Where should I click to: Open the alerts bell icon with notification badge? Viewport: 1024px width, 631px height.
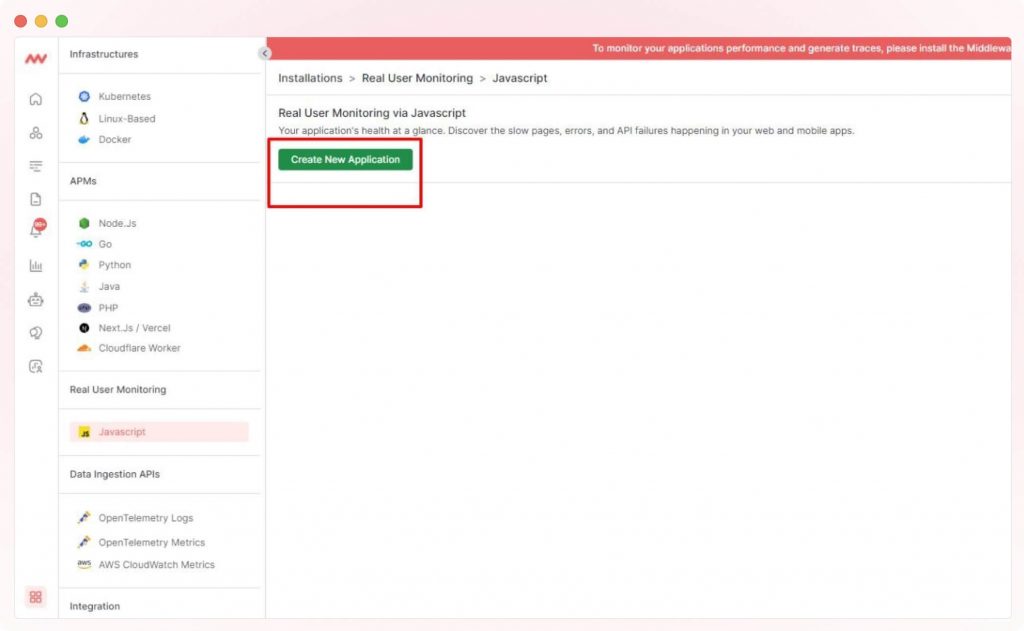pos(35,228)
